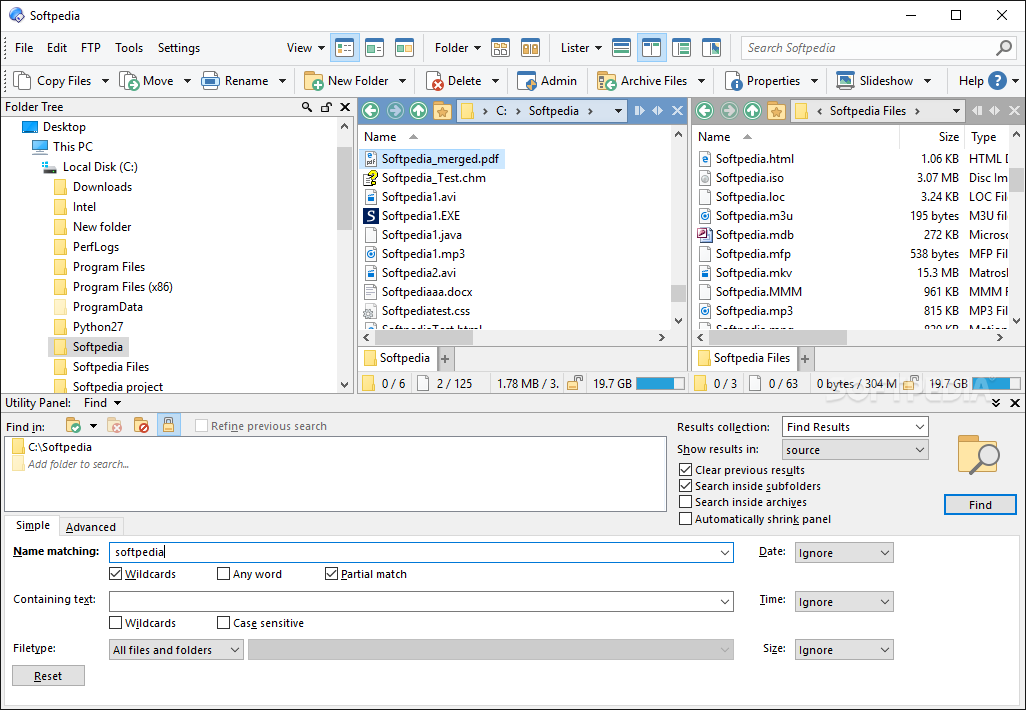
Task: Click left pane disk usage bar
Action: 660,383
